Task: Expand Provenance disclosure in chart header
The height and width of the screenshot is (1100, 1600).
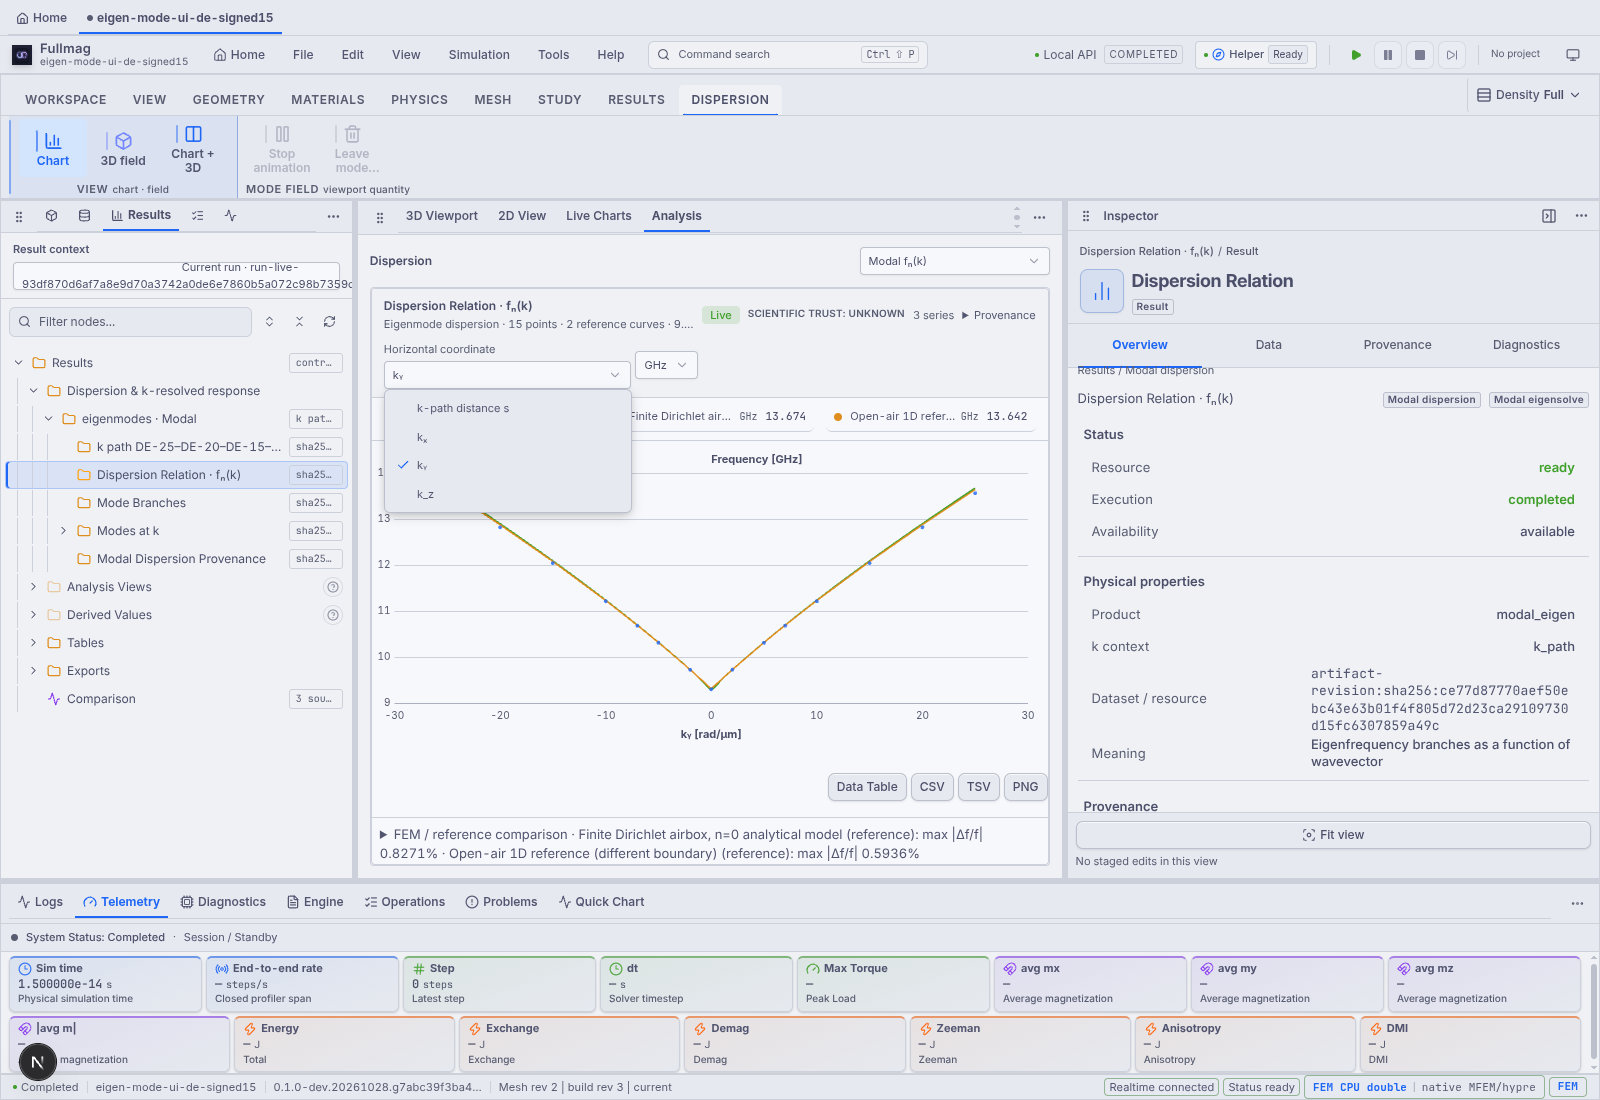Action: (998, 315)
